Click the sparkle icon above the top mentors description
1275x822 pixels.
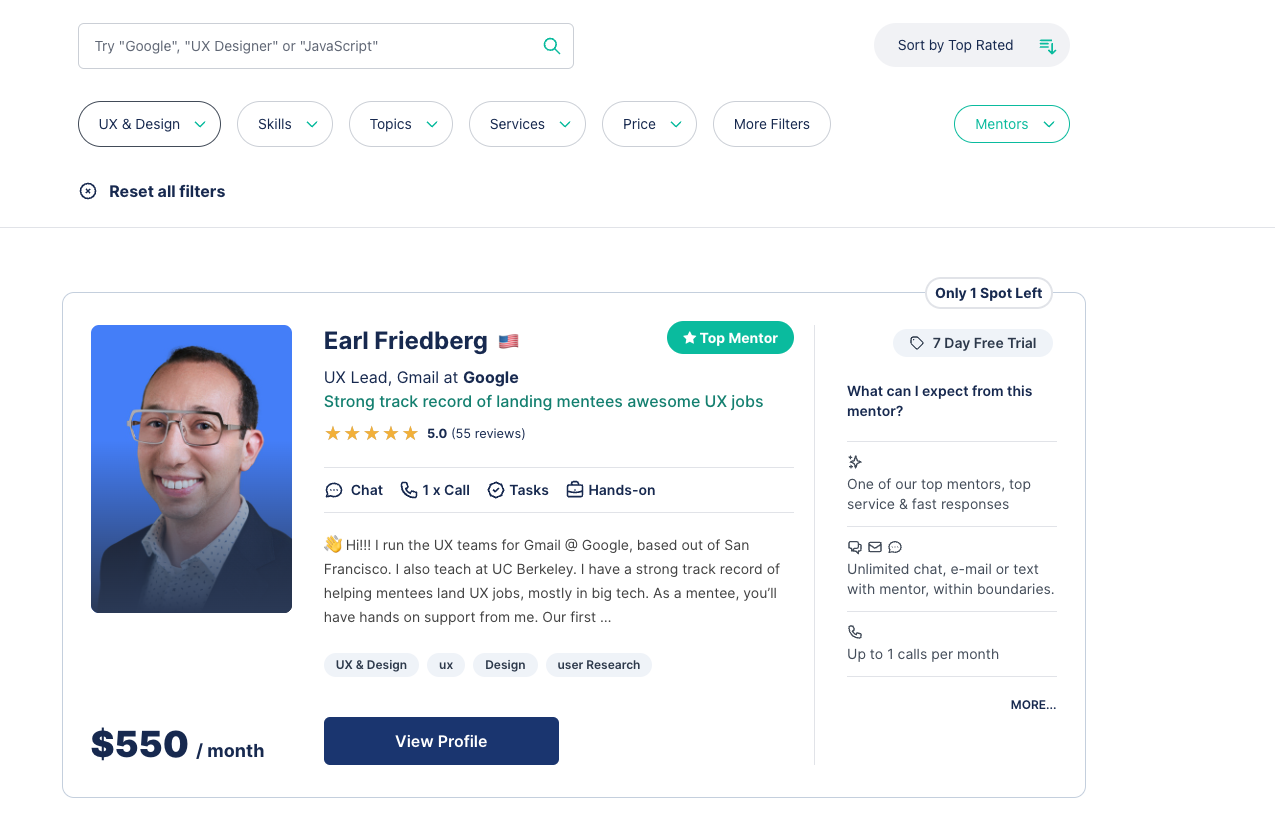(854, 461)
